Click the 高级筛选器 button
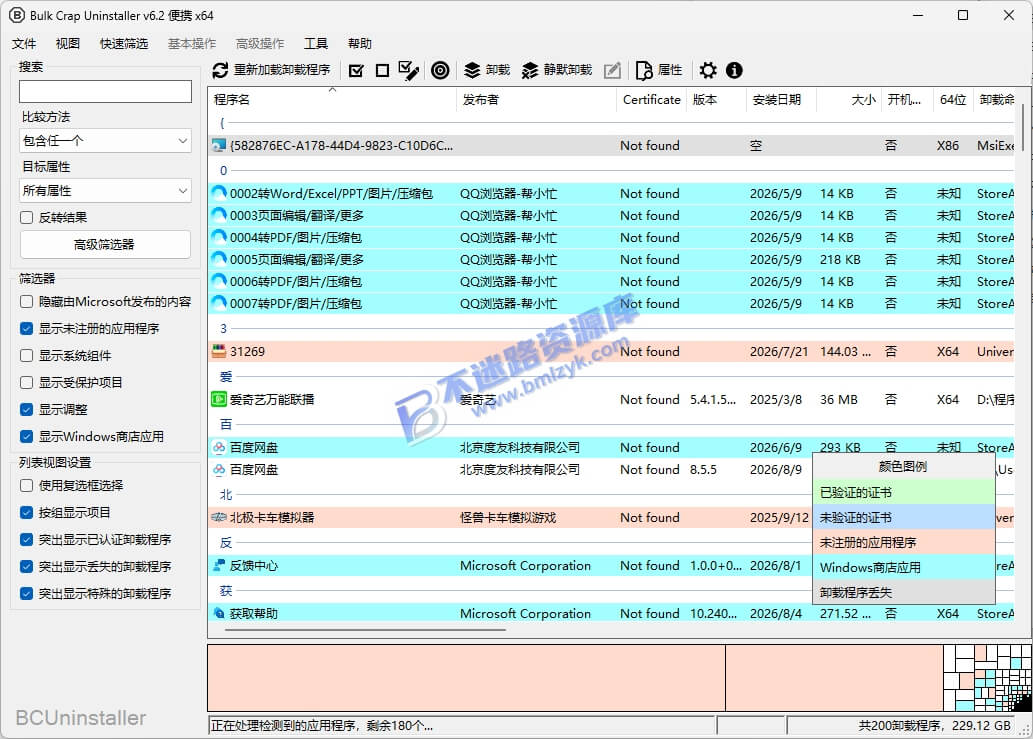The height and width of the screenshot is (739, 1033). click(x=105, y=244)
